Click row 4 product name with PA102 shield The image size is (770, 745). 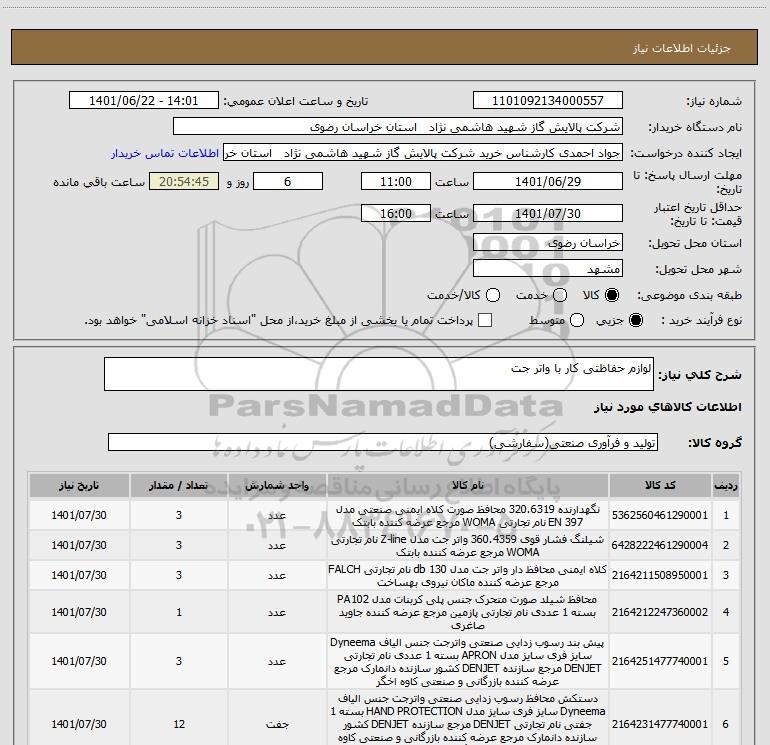[x=468, y=612]
